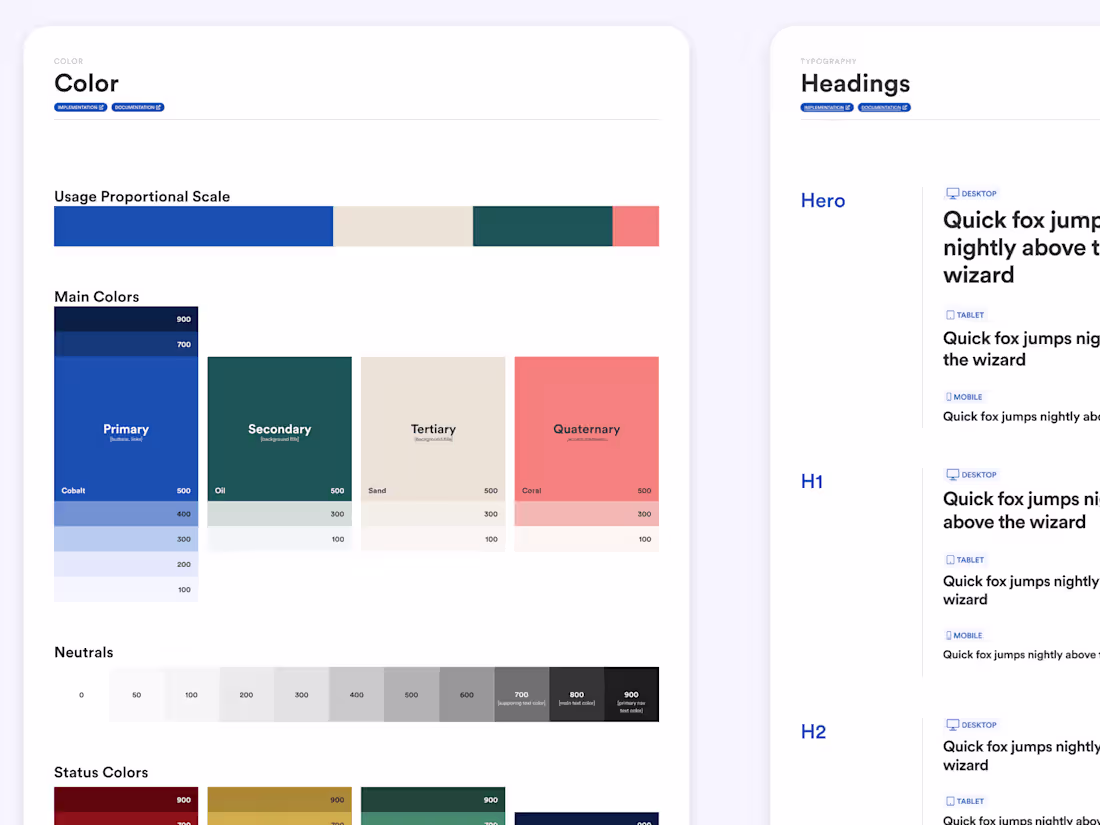Image resolution: width=1100 pixels, height=825 pixels.
Task: Click the "Neutrals" heading
Action: click(x=83, y=652)
